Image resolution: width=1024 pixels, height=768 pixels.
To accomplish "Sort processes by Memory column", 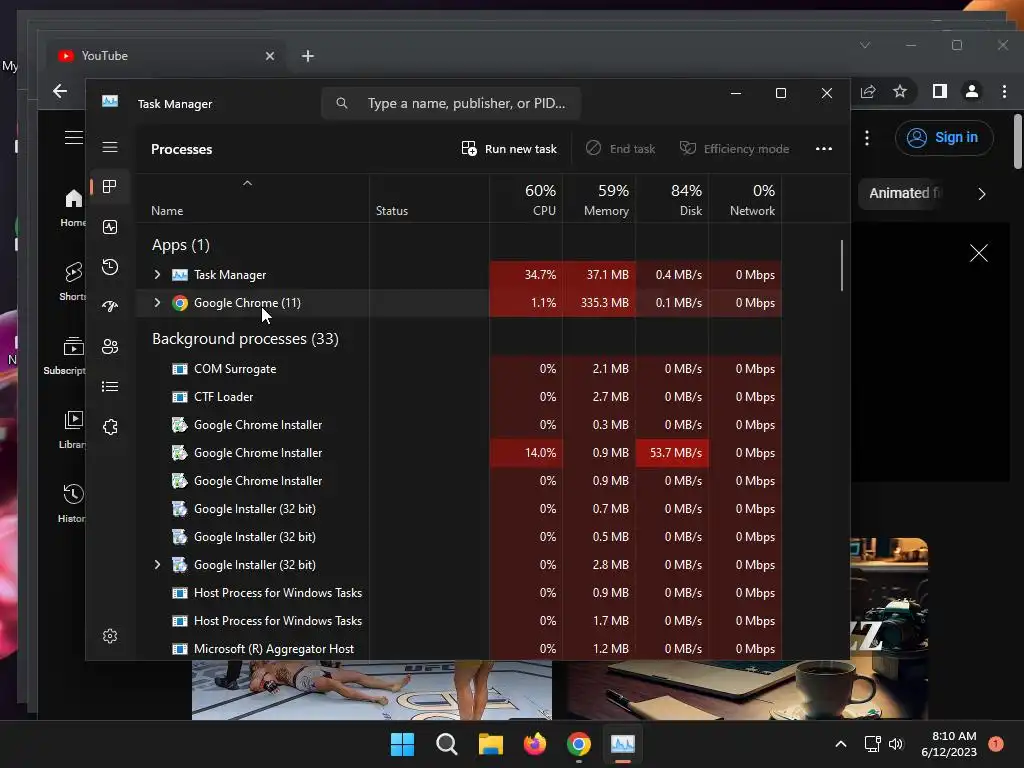I will point(600,200).
